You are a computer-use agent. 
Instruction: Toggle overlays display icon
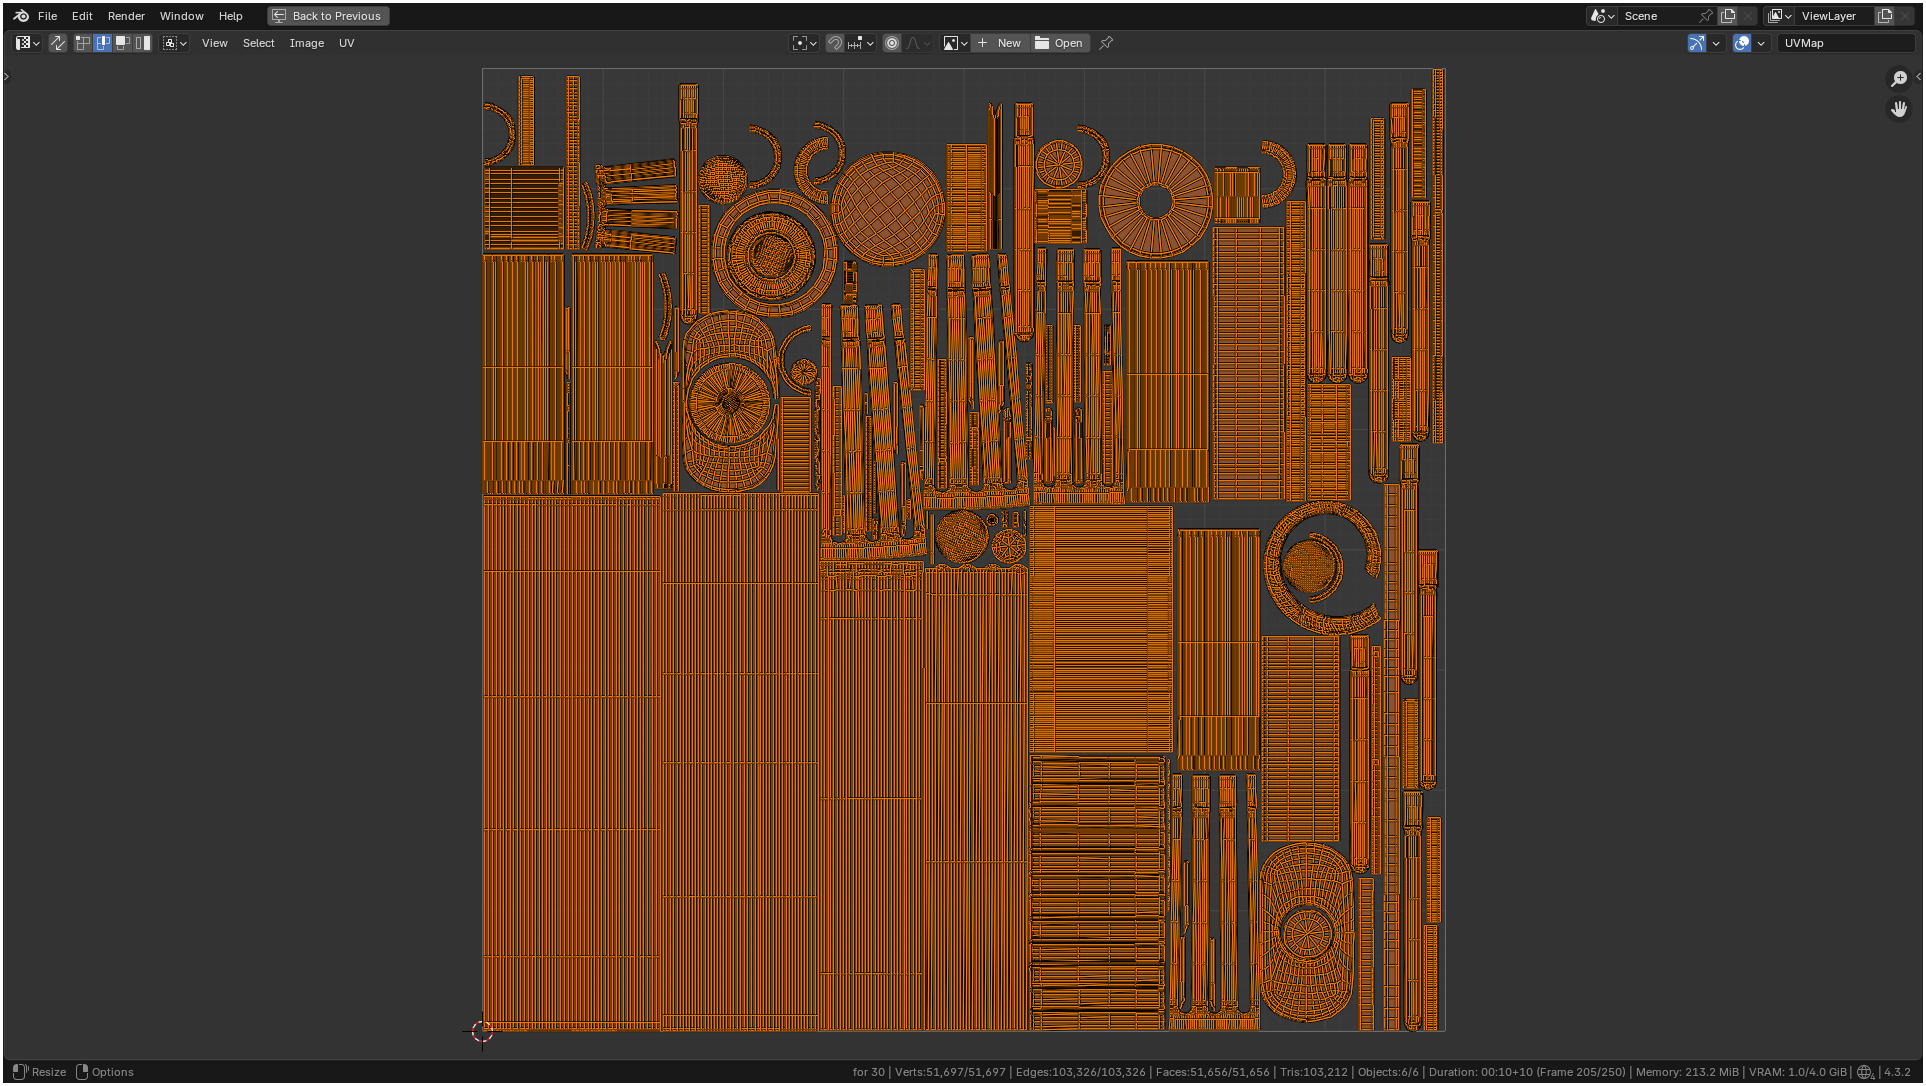tap(1742, 43)
